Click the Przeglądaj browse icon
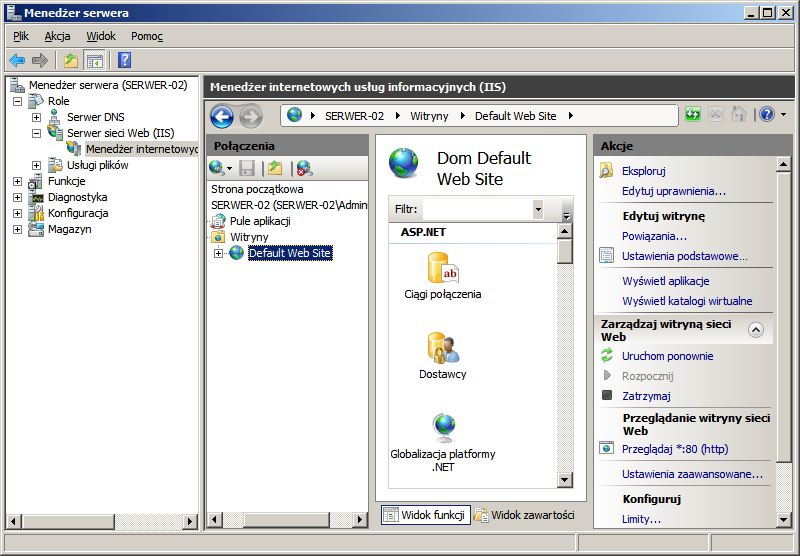The width and height of the screenshot is (800, 556). [x=606, y=448]
